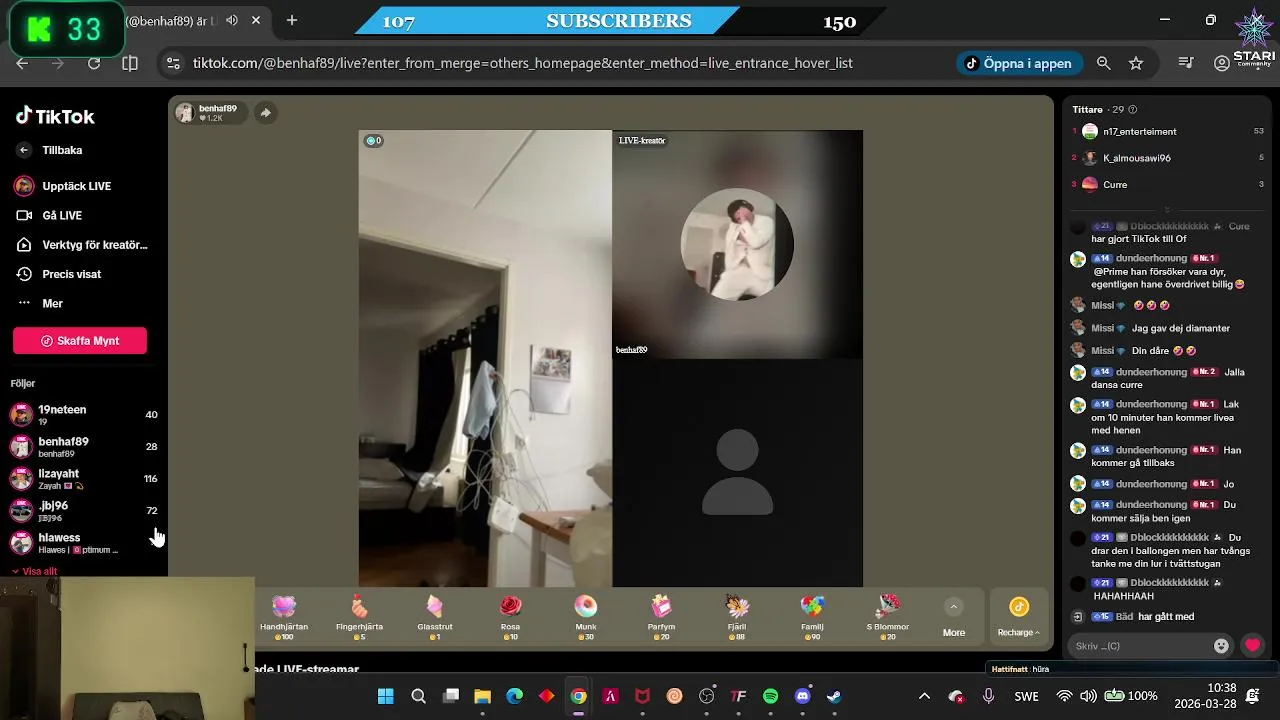Screen dimensions: 1280x720
Task: Send the Handhjärtan gift
Action: (284, 617)
